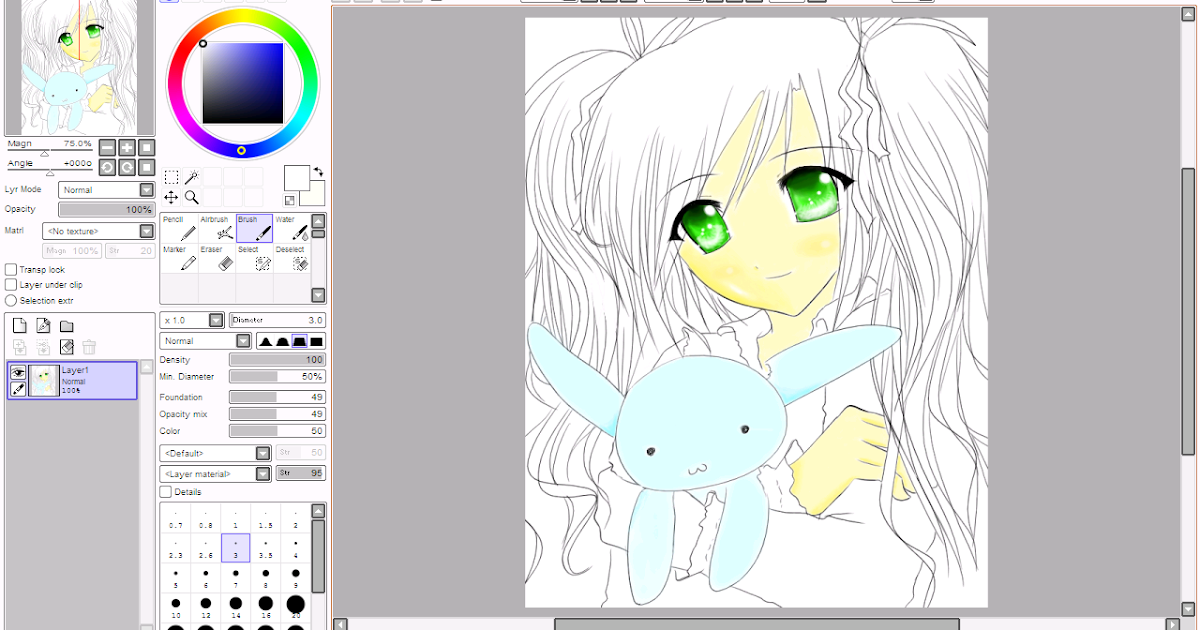Viewport: 1200px width, 630px height.
Task: Select the Marker tool
Action: click(x=179, y=259)
